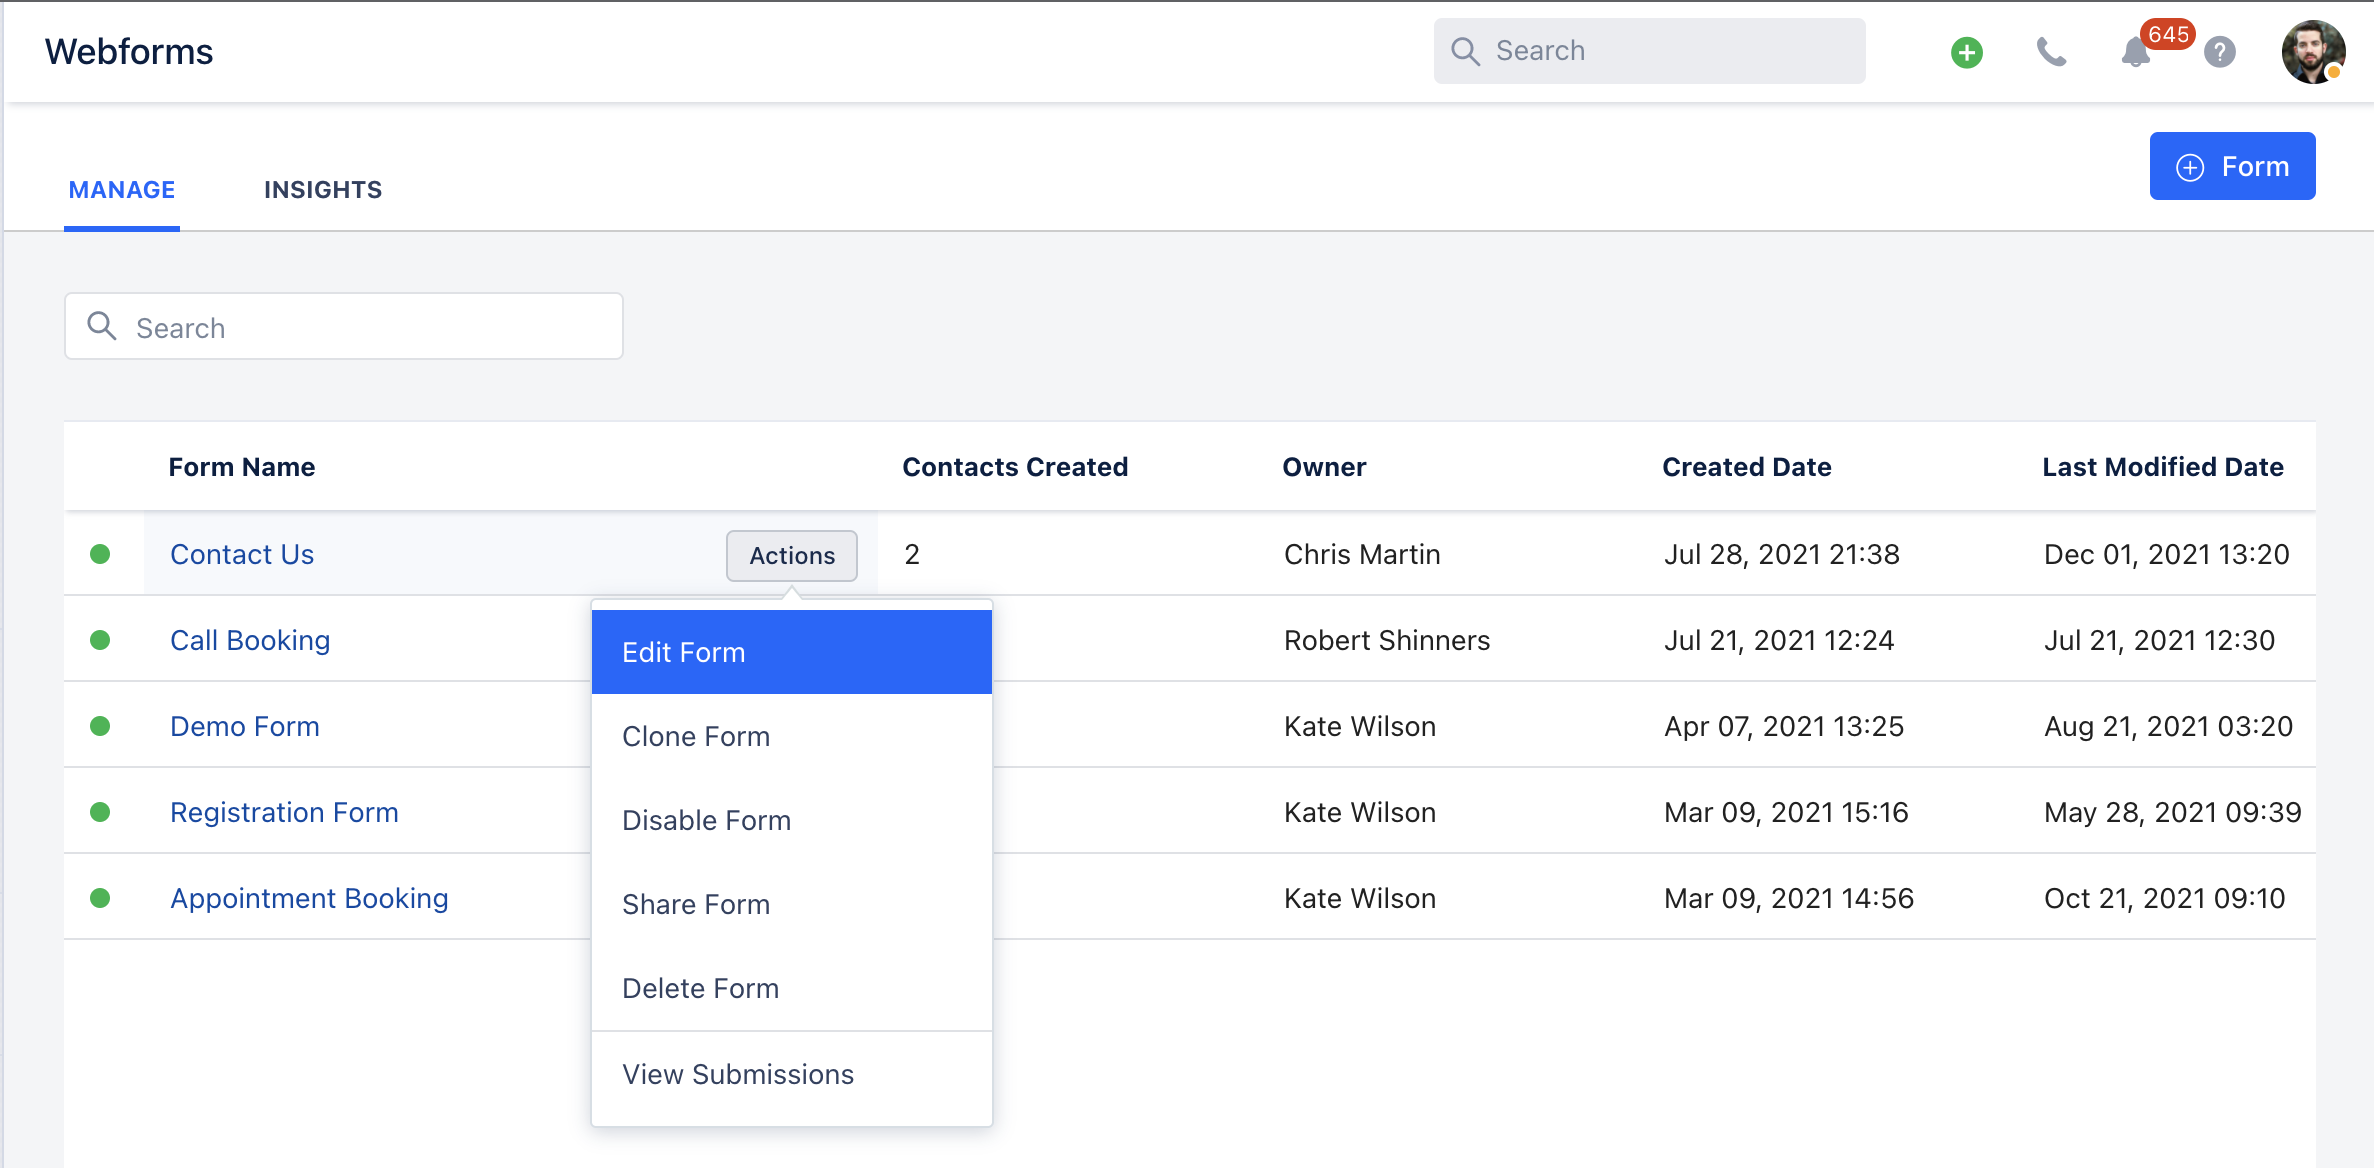This screenshot has height=1168, width=2374.
Task: Click green status dot for Appointment Booking
Action: (x=100, y=898)
